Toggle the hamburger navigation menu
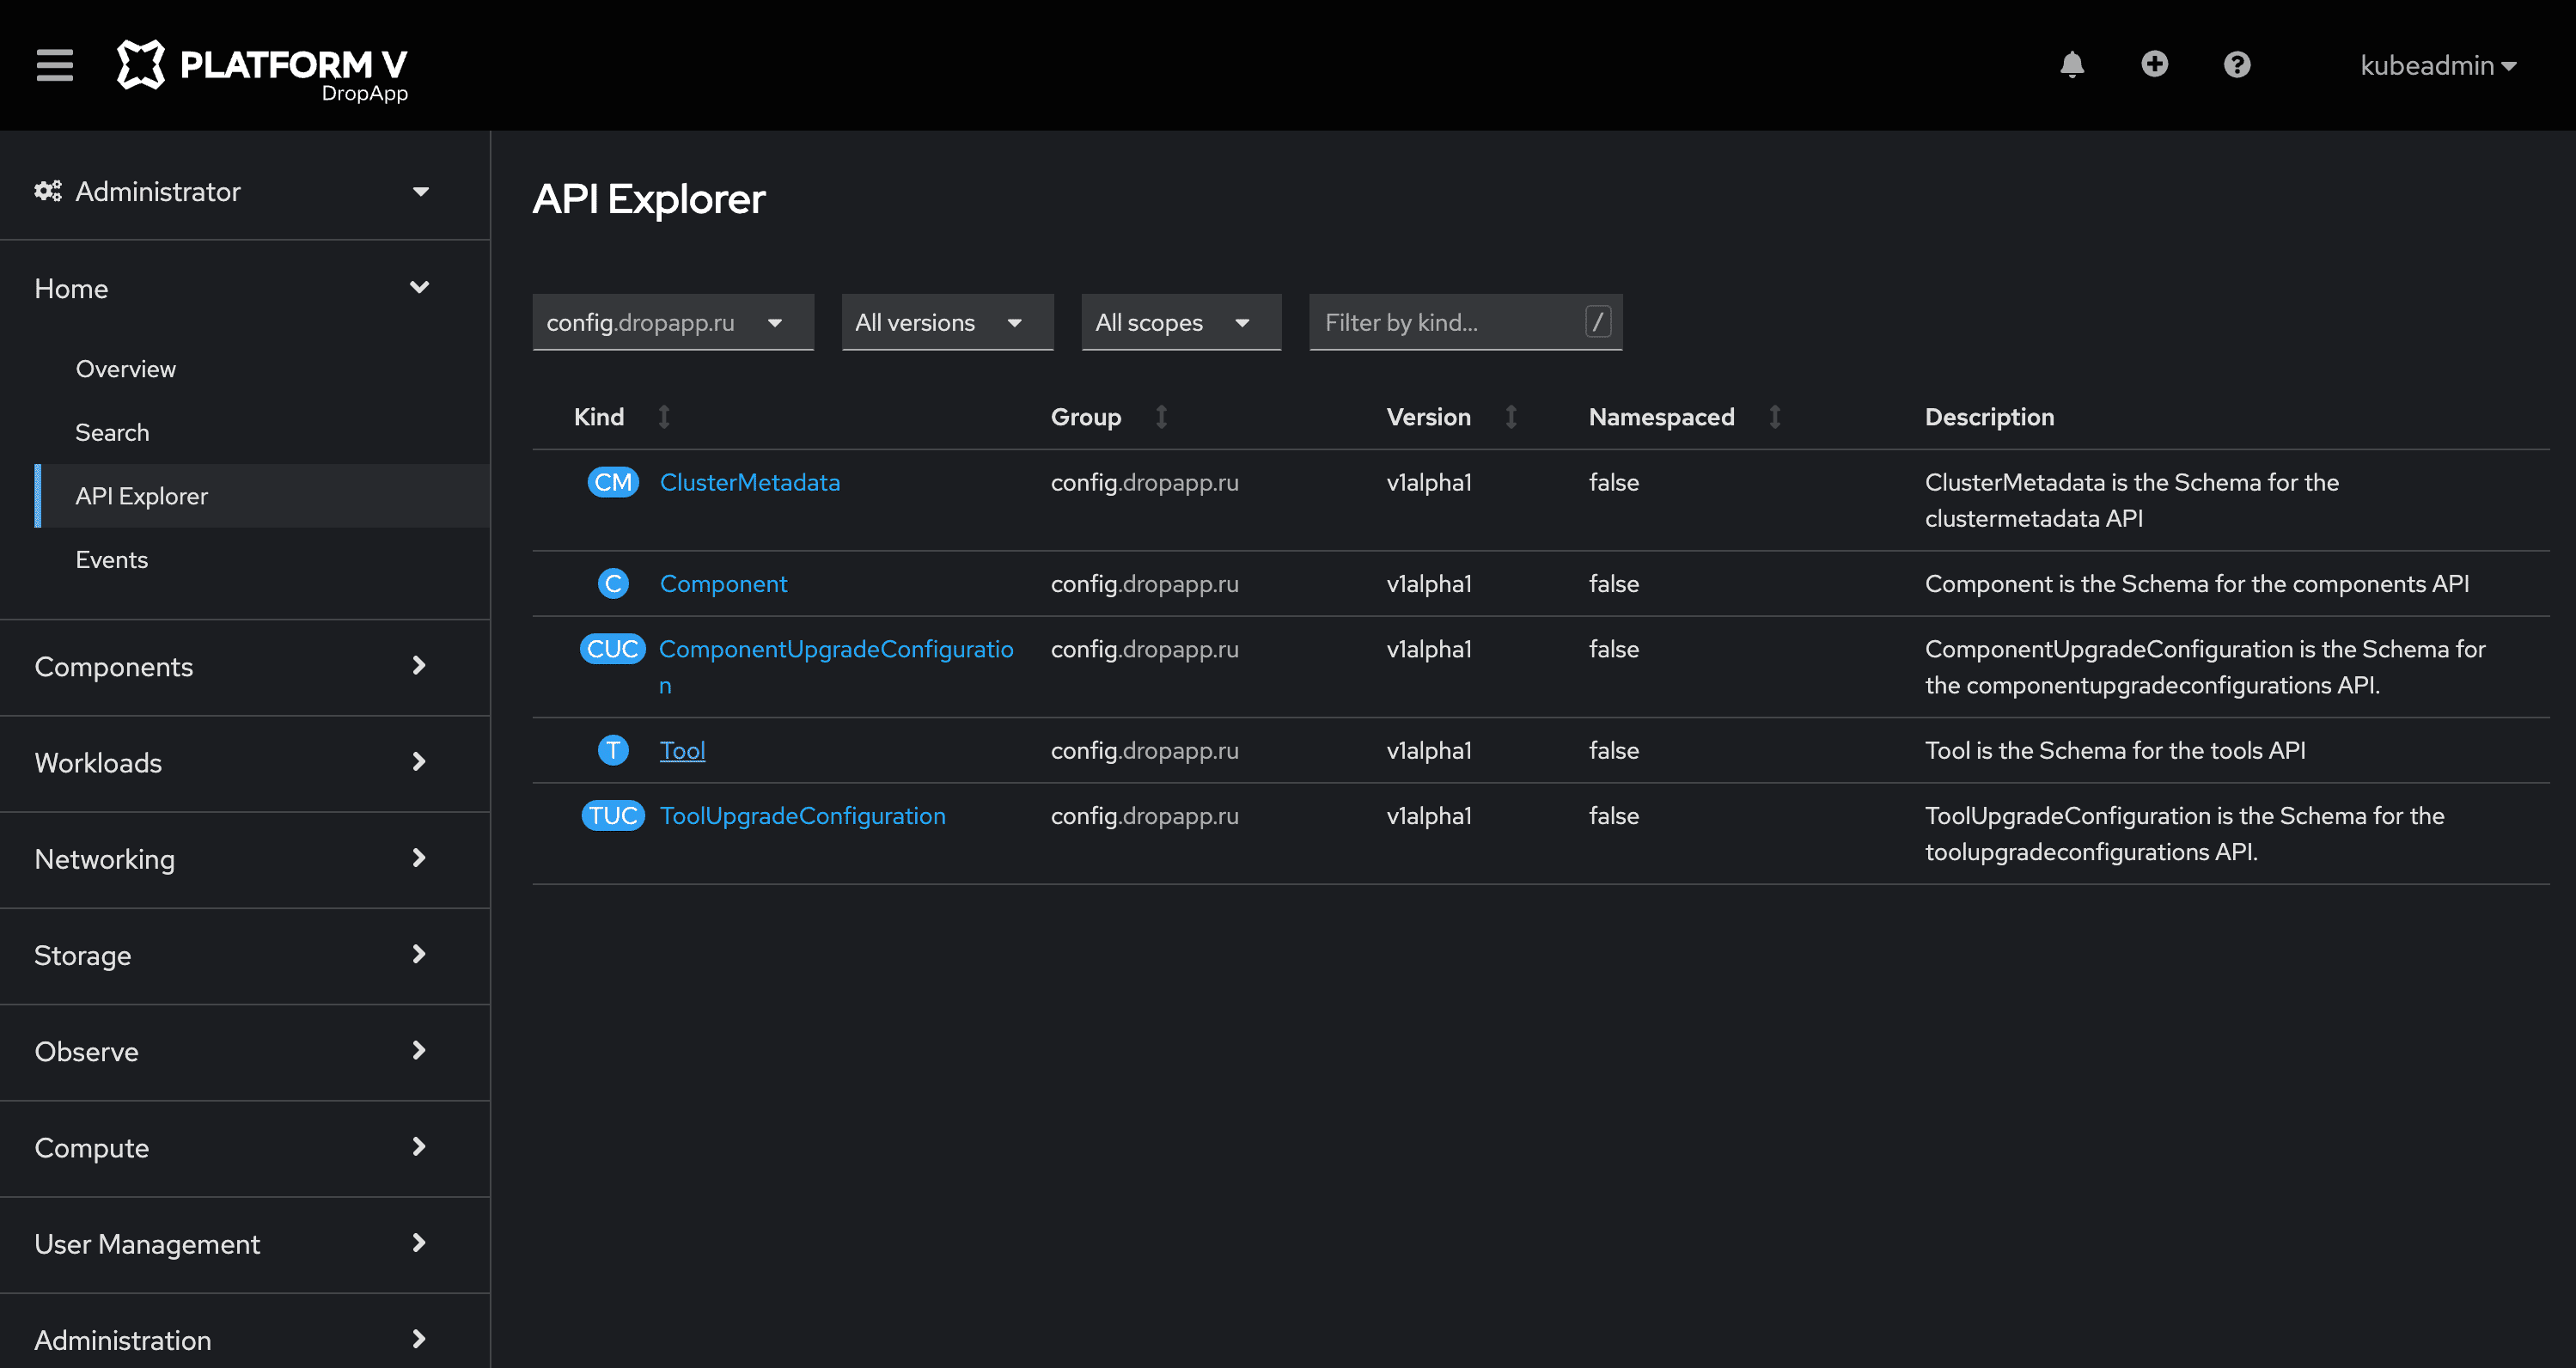2576x1368 pixels. [55, 65]
